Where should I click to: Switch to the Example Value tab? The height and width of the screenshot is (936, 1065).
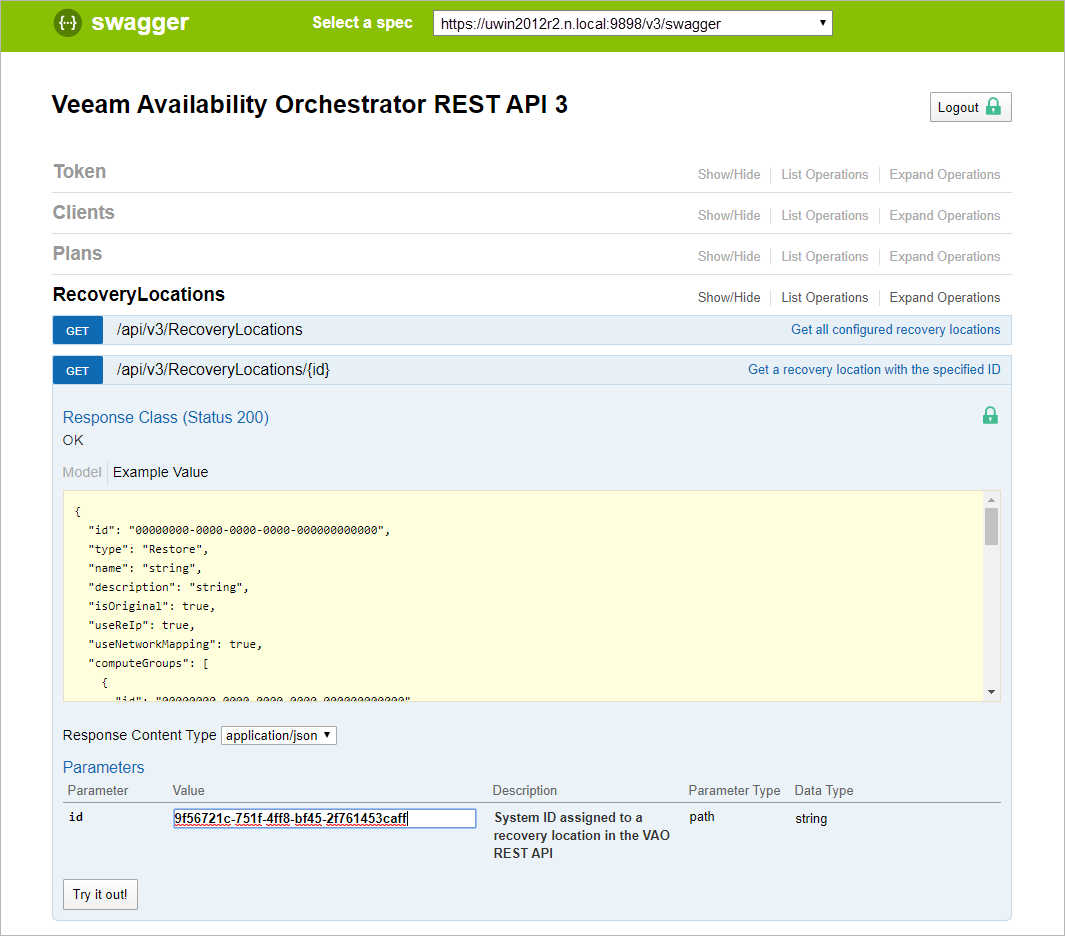[160, 472]
